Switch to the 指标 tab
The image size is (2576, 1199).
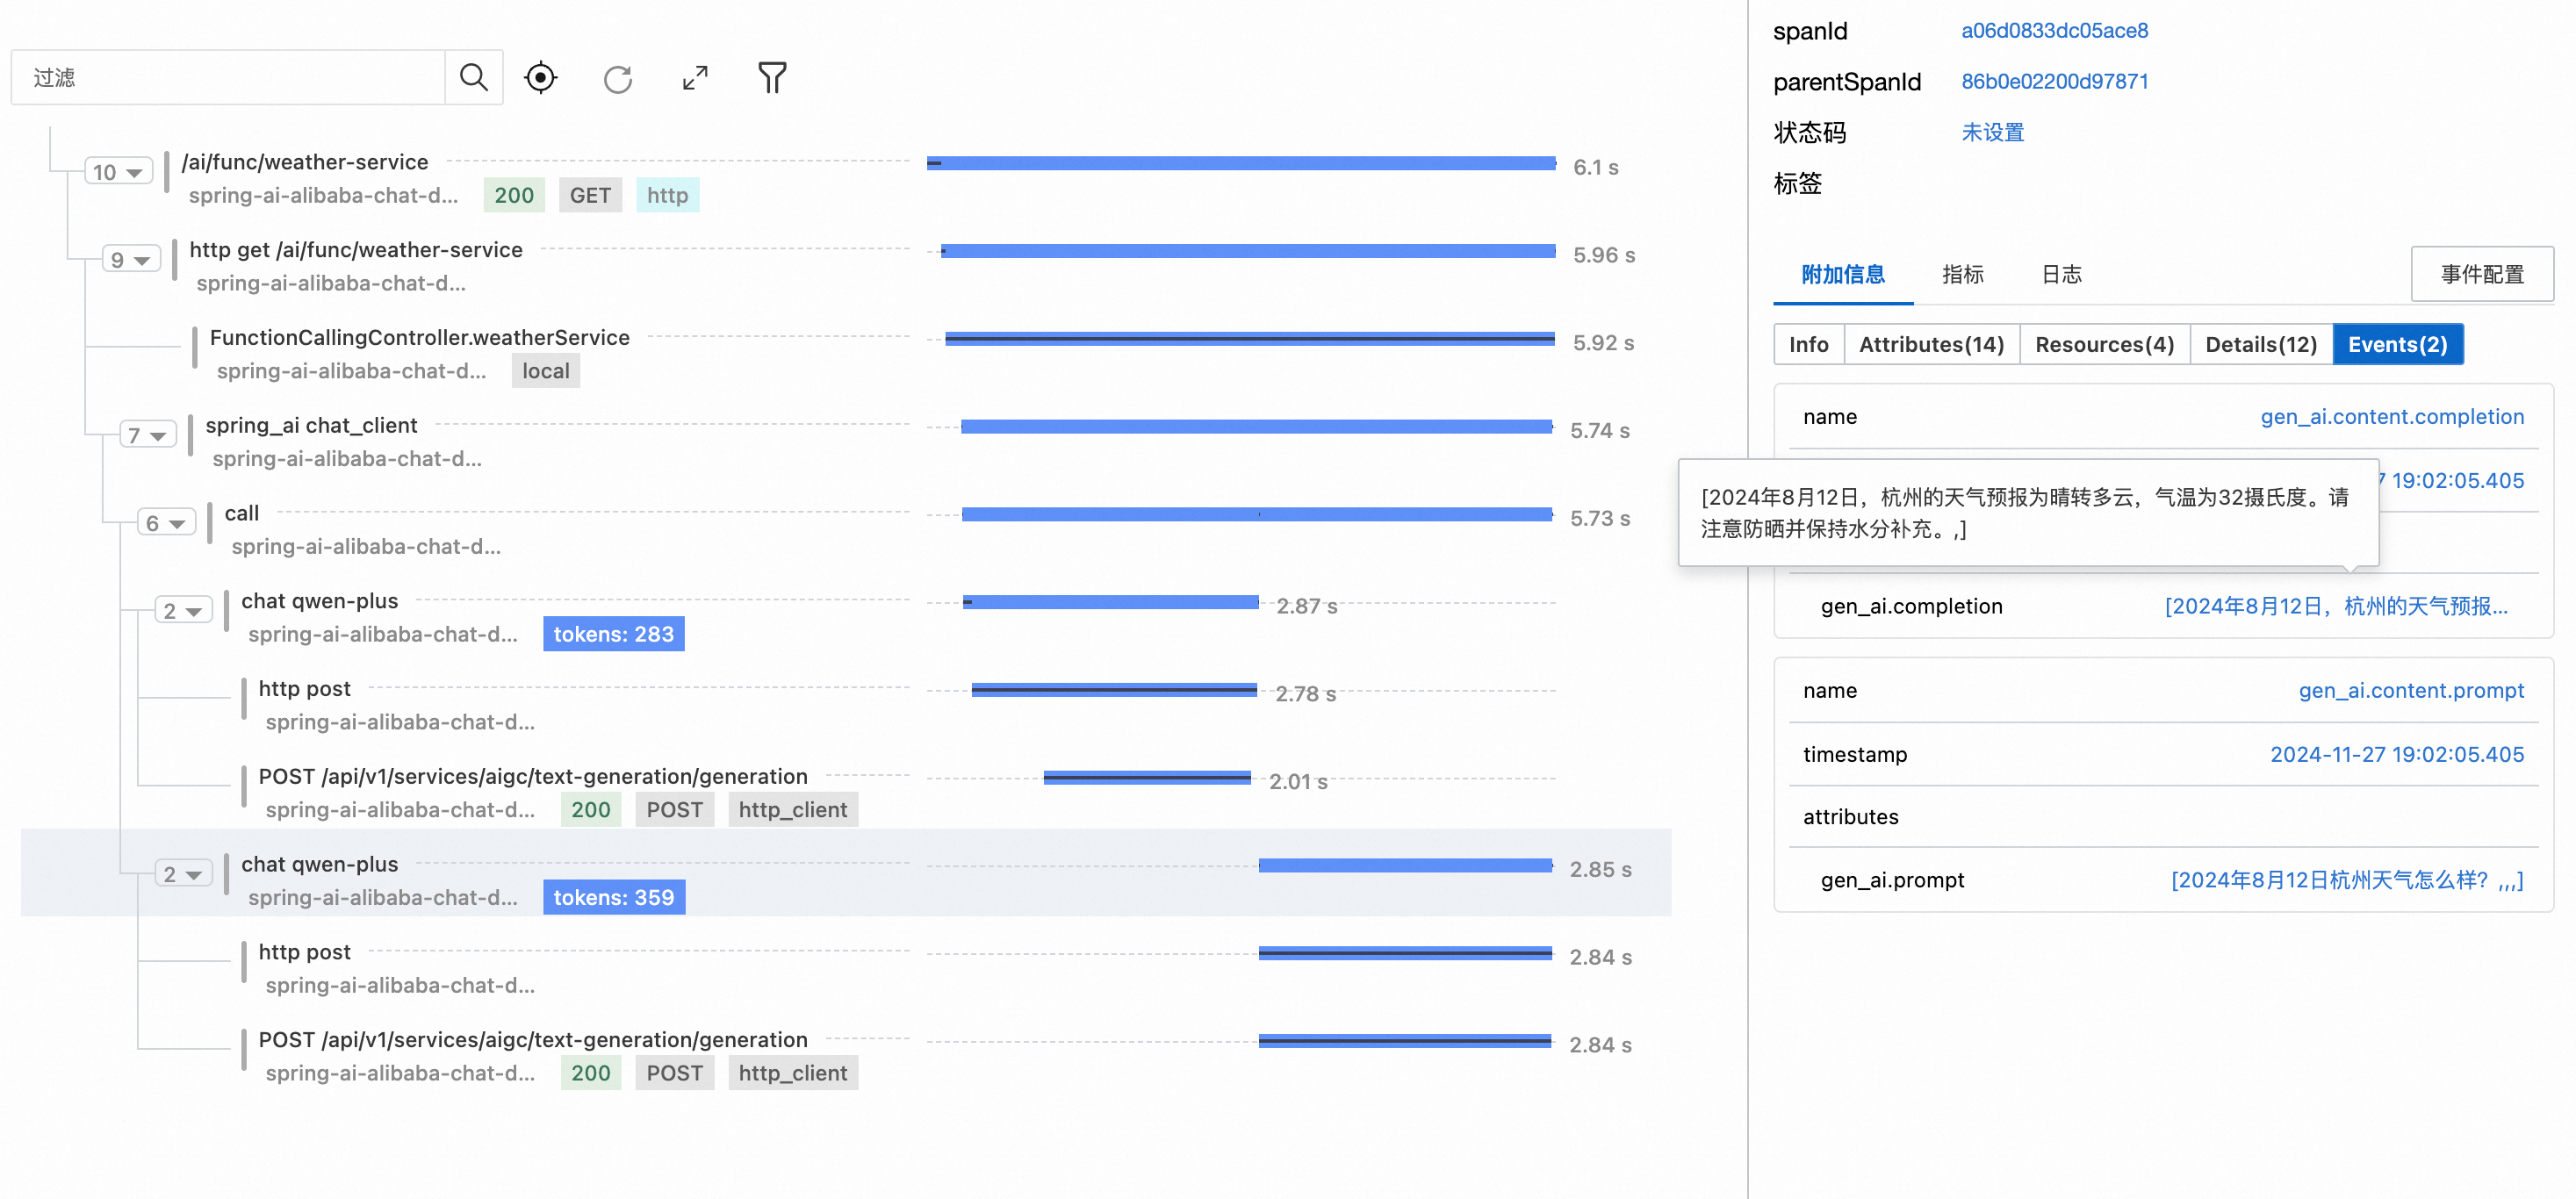pyautogui.click(x=1962, y=275)
